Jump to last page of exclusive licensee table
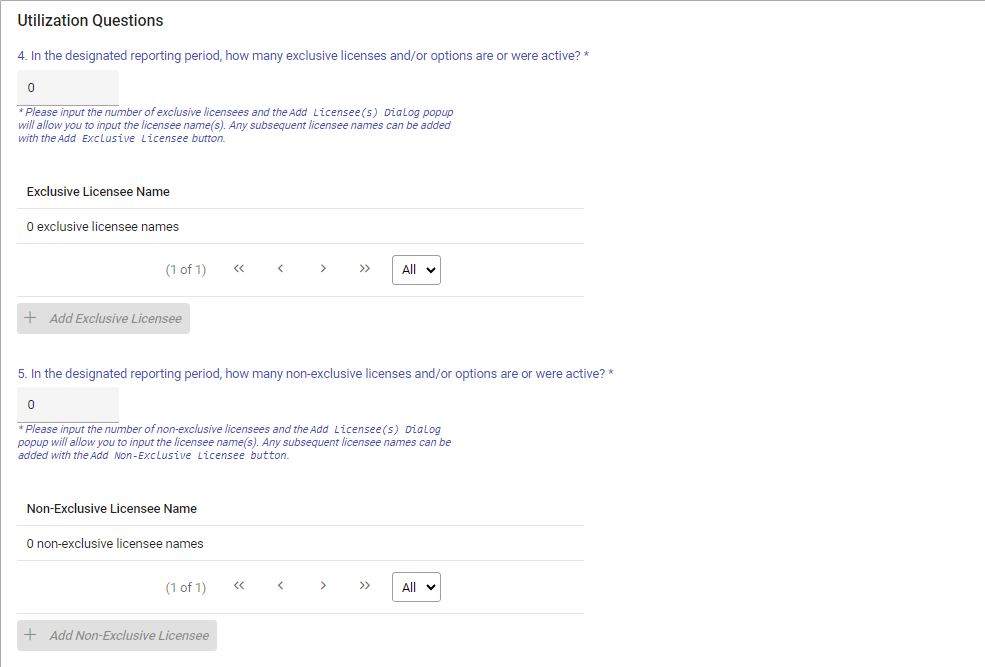Screen dimensions: 985x667 [365, 269]
